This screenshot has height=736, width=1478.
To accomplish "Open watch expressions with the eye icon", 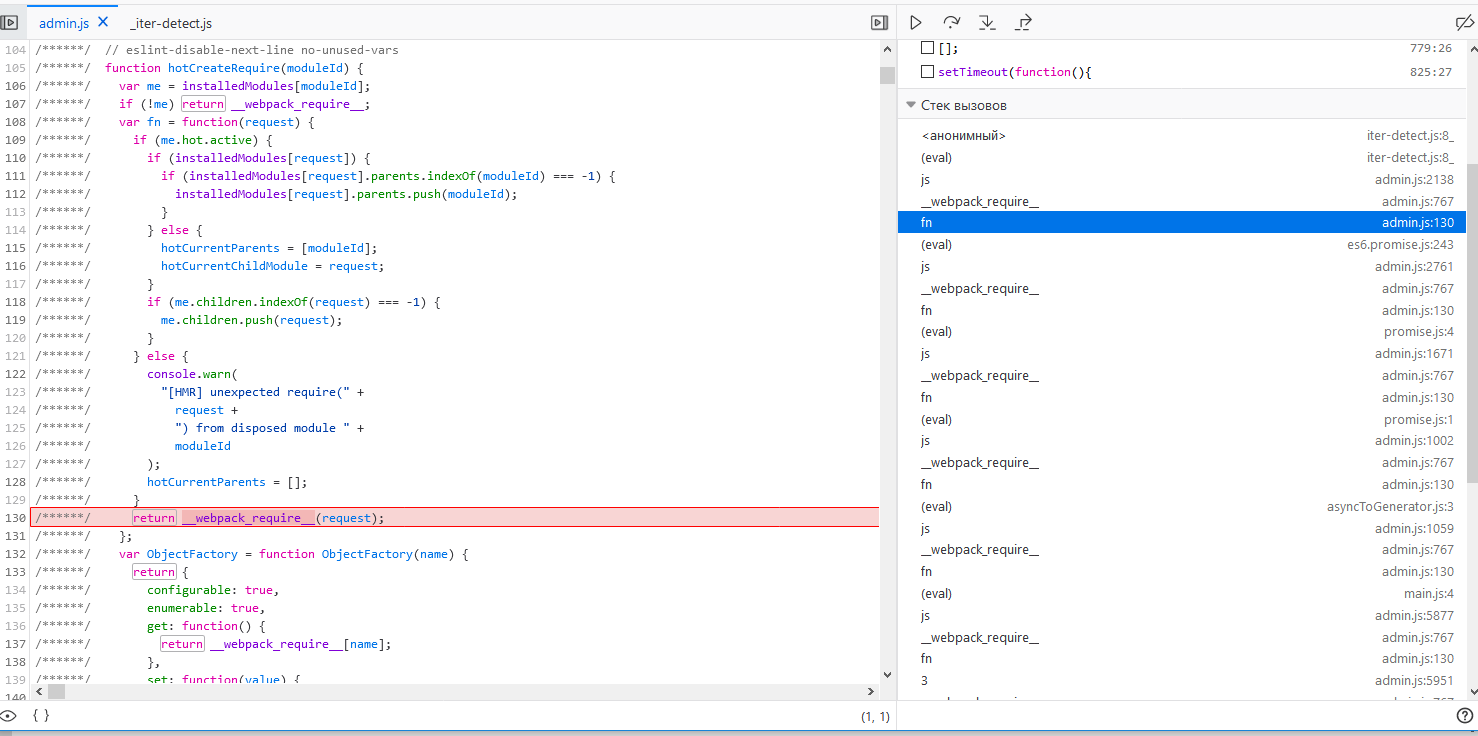I will (10, 715).
